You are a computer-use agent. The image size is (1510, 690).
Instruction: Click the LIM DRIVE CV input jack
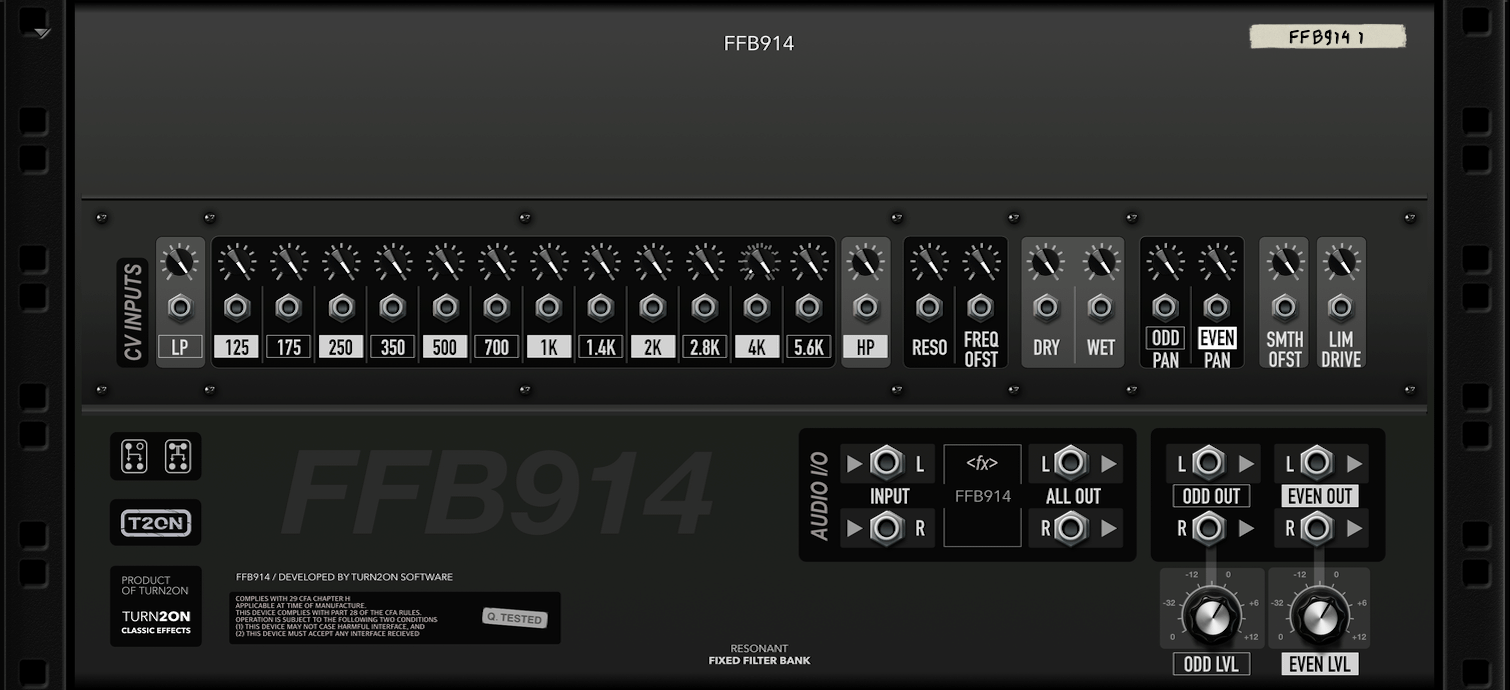[x=1340, y=307]
